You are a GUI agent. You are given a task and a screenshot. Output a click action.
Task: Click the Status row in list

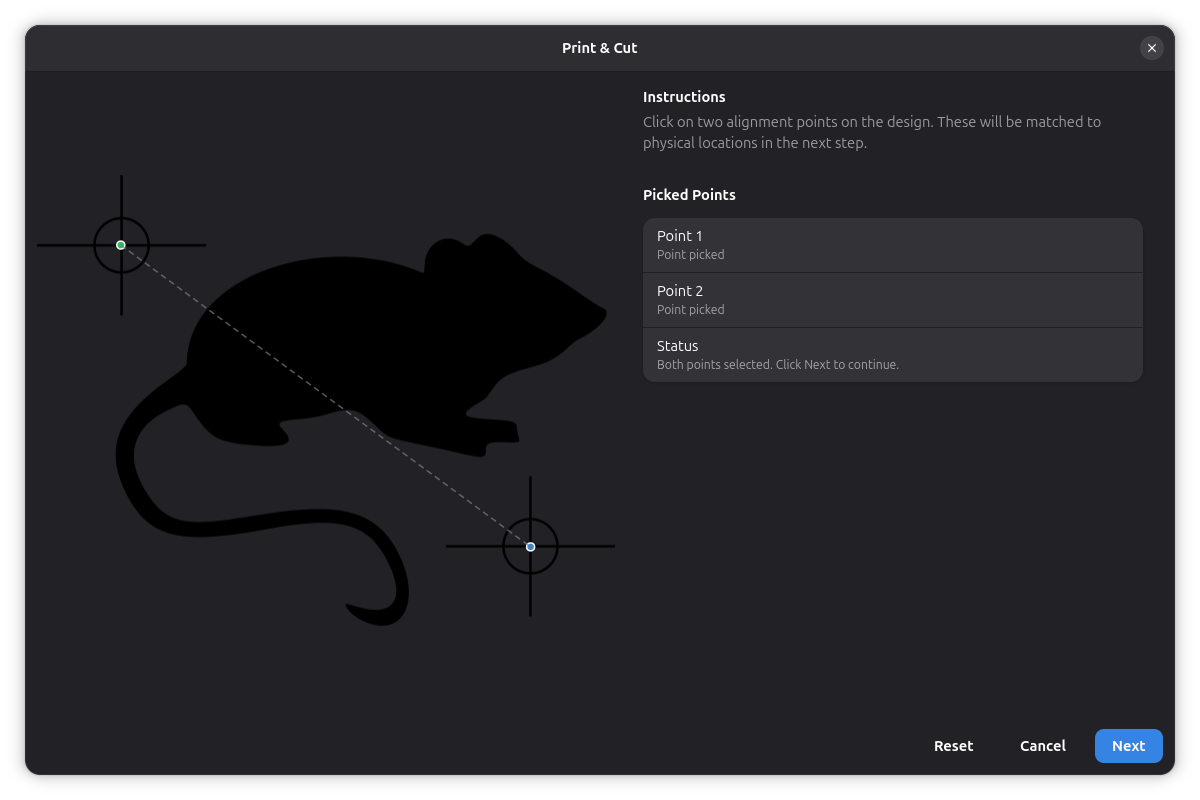click(892, 355)
